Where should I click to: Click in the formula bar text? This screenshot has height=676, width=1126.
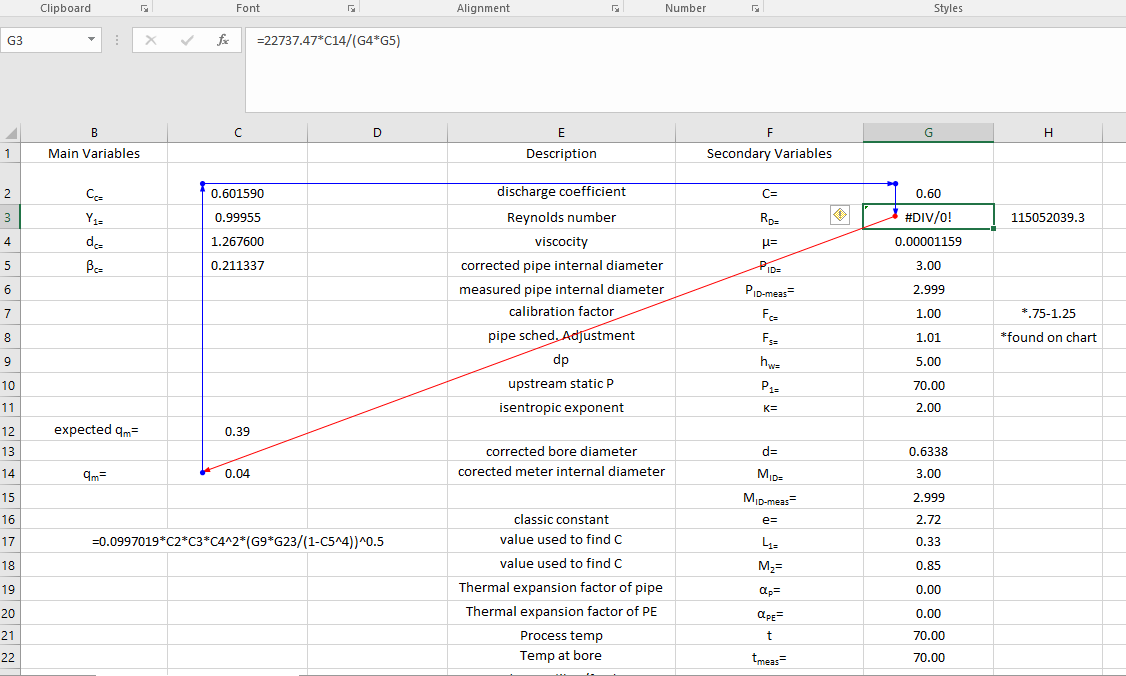coord(328,40)
